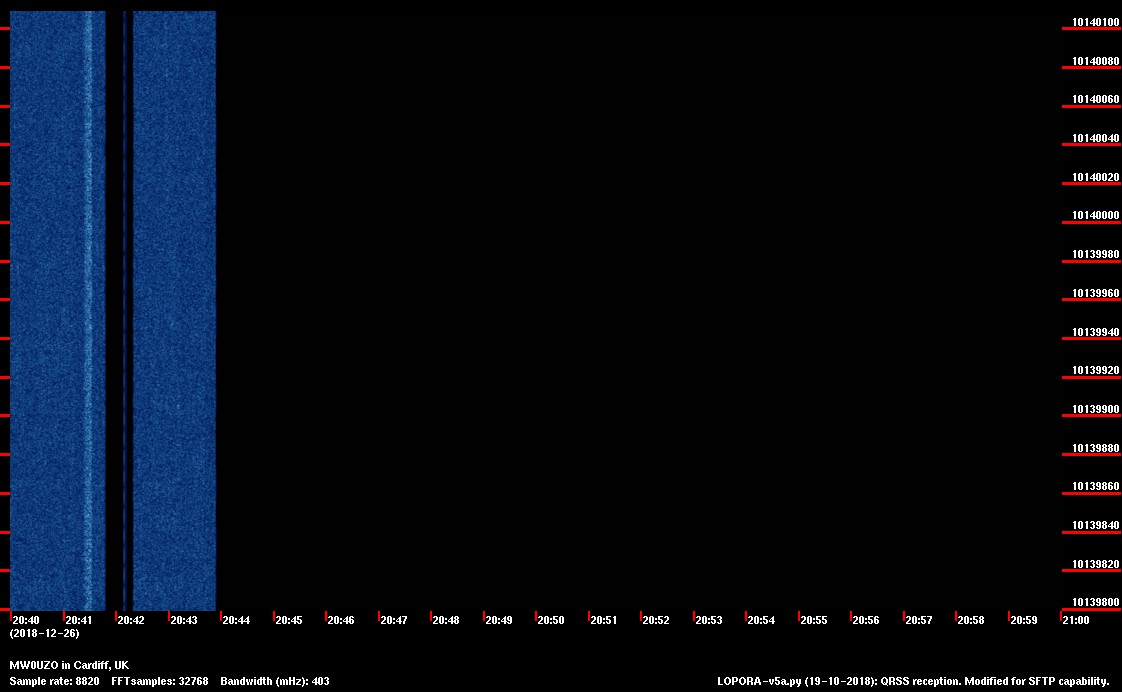Viewport: 1122px width, 692px height.
Task: Pick the 10139900 frequency scale label
Action: 1096,409
